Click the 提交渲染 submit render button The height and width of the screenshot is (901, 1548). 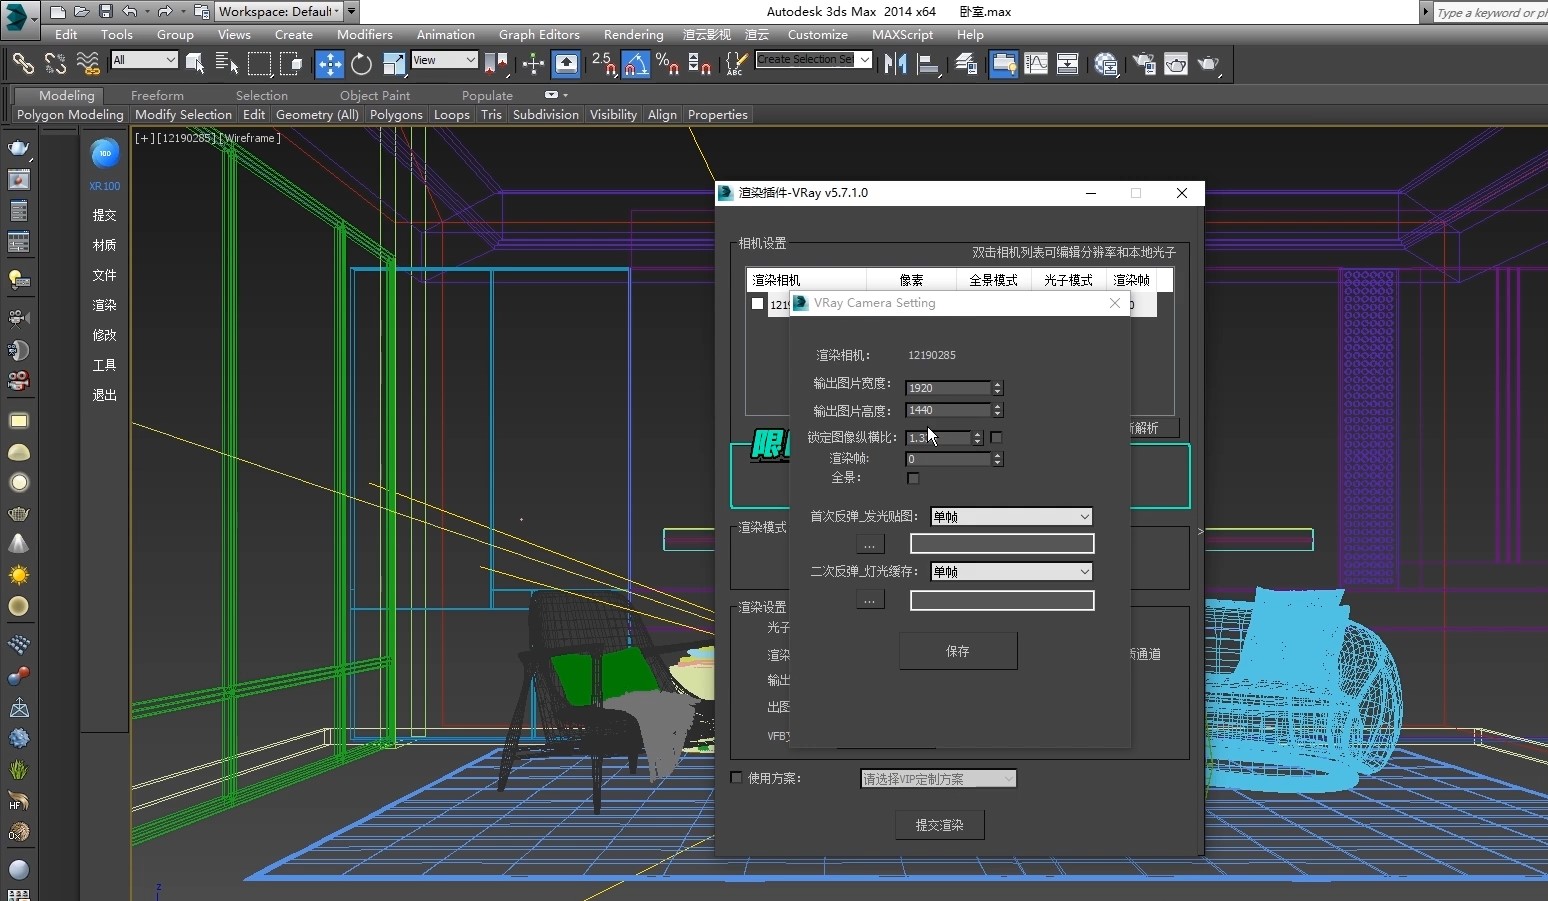(939, 825)
